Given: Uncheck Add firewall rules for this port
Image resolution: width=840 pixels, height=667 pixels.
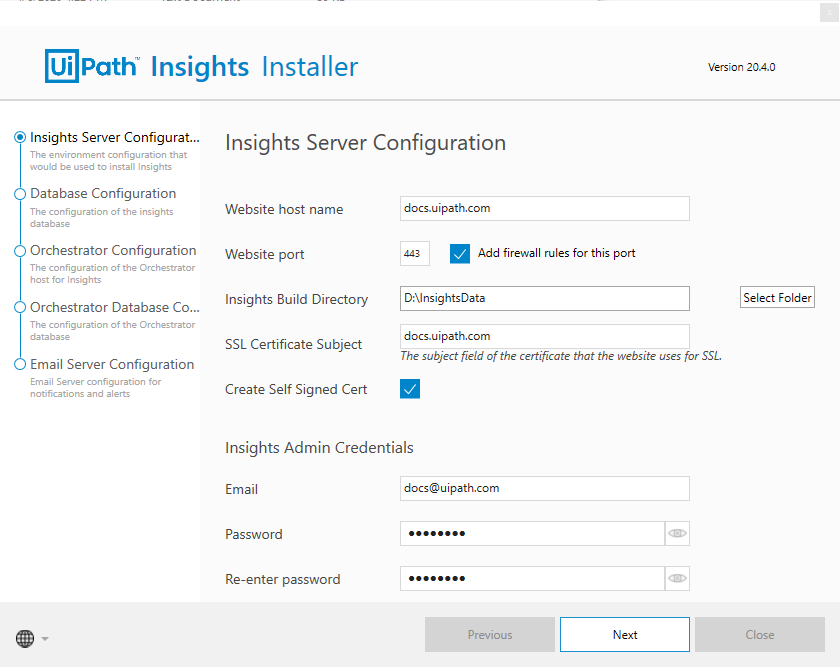Looking at the screenshot, I should (x=460, y=253).
